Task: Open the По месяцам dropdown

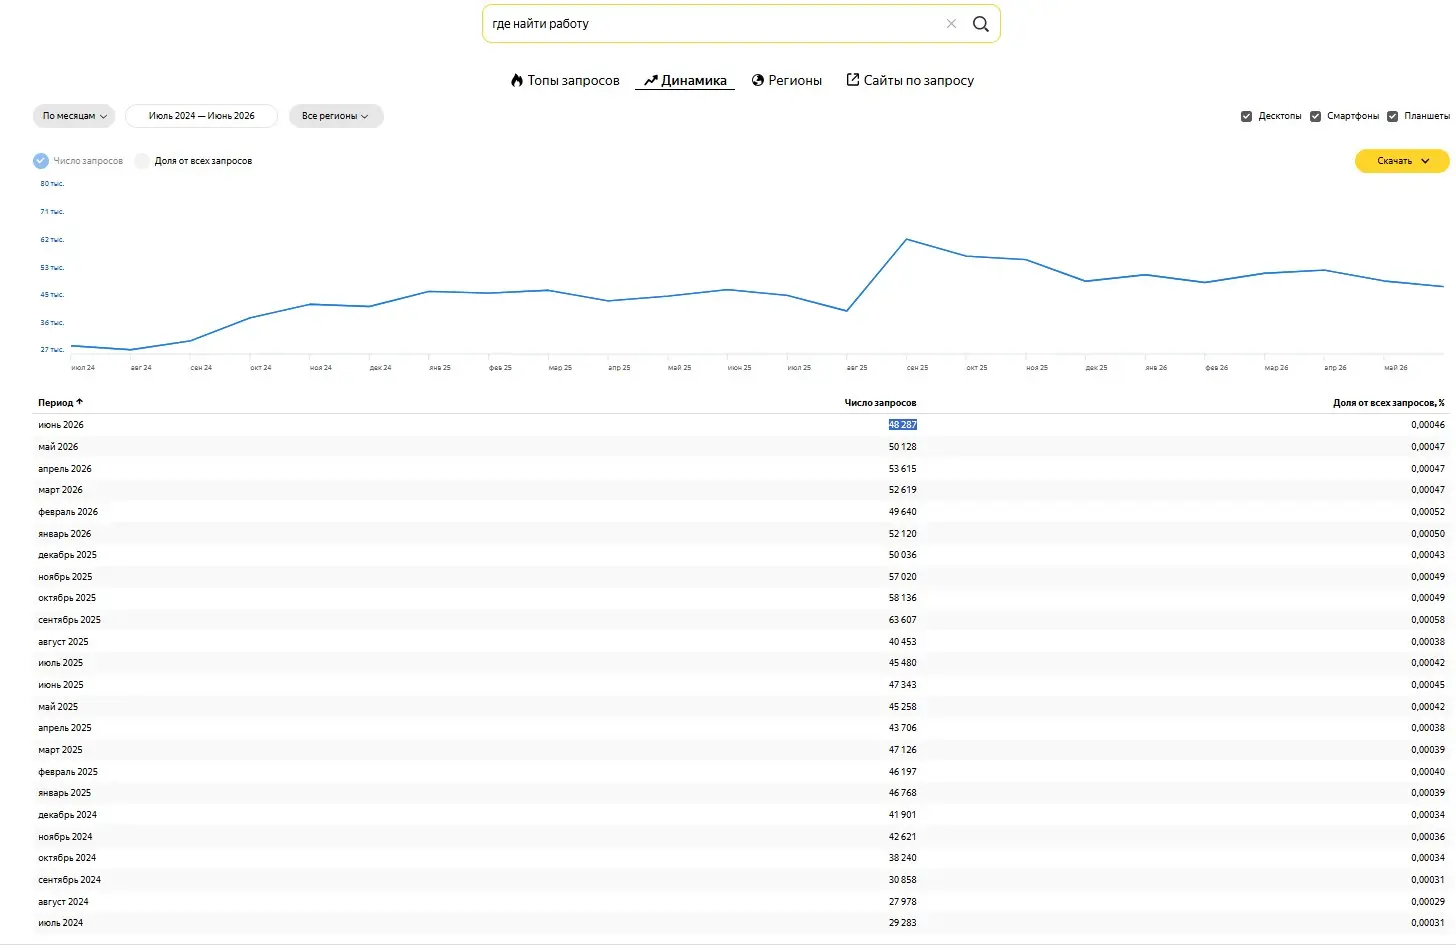Action: pyautogui.click(x=74, y=116)
